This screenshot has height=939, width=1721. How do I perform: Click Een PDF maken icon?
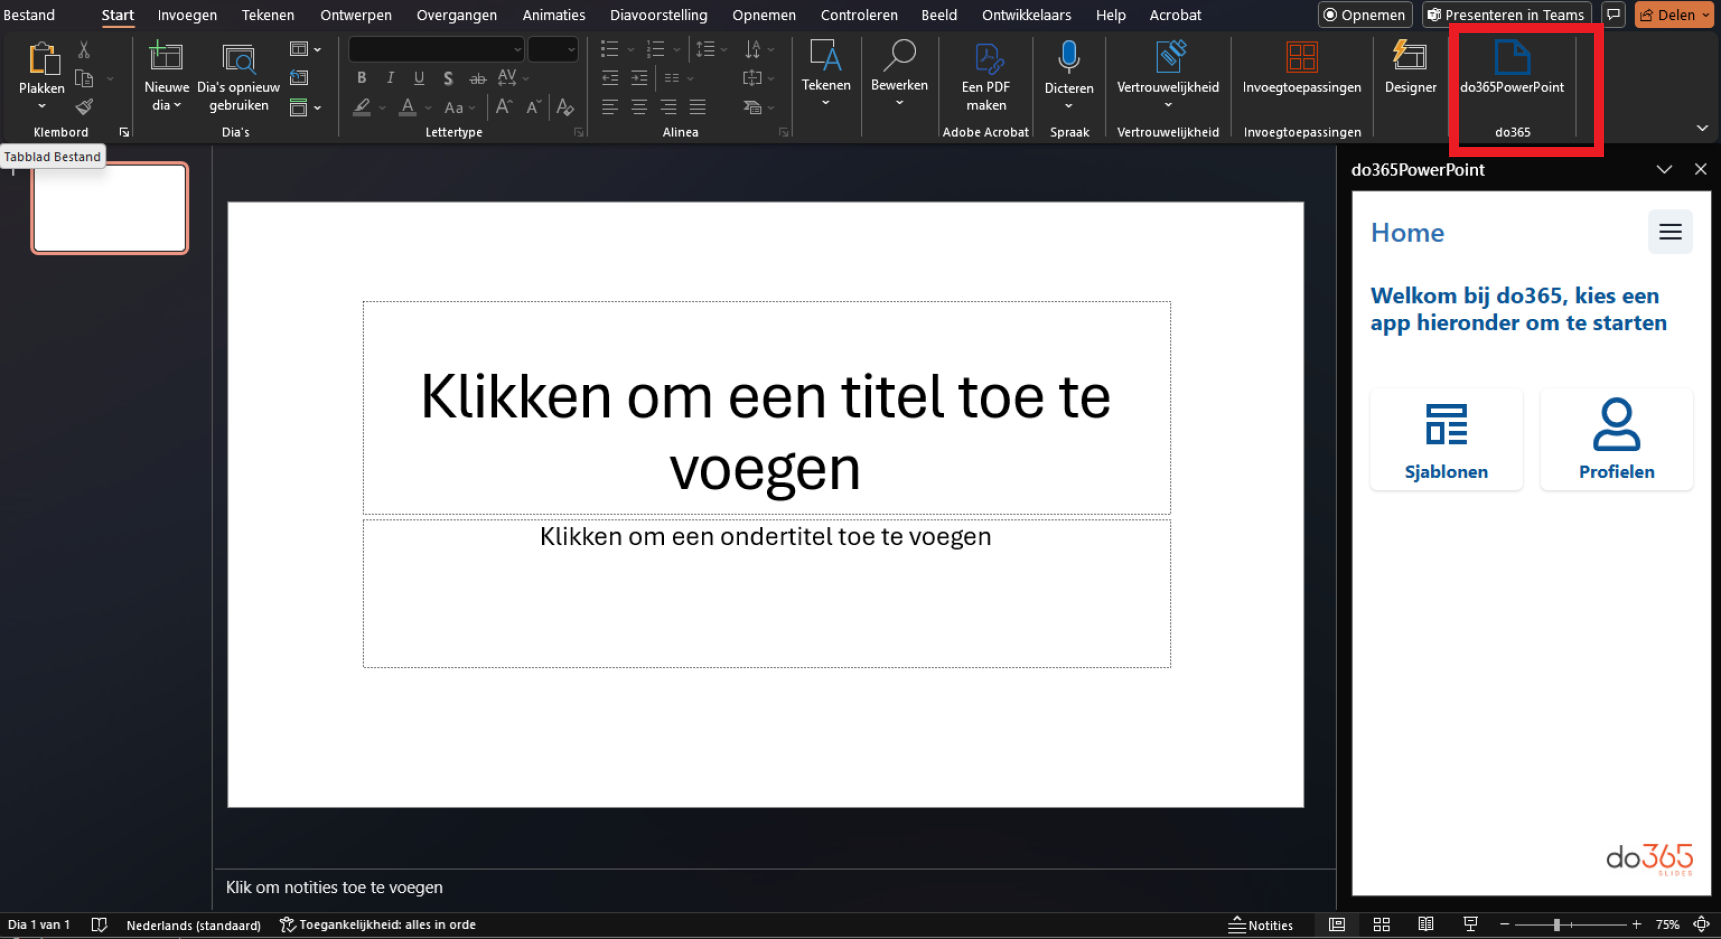pos(986,60)
